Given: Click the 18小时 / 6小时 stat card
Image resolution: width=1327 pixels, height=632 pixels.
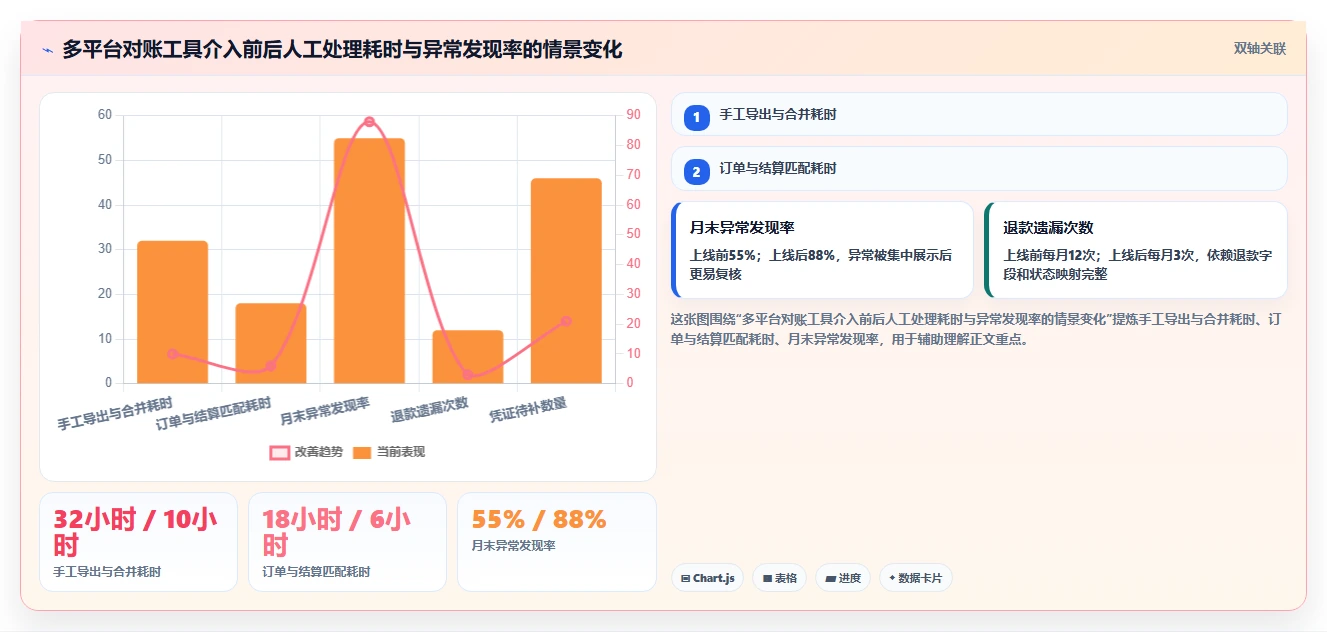Looking at the screenshot, I should point(347,542).
